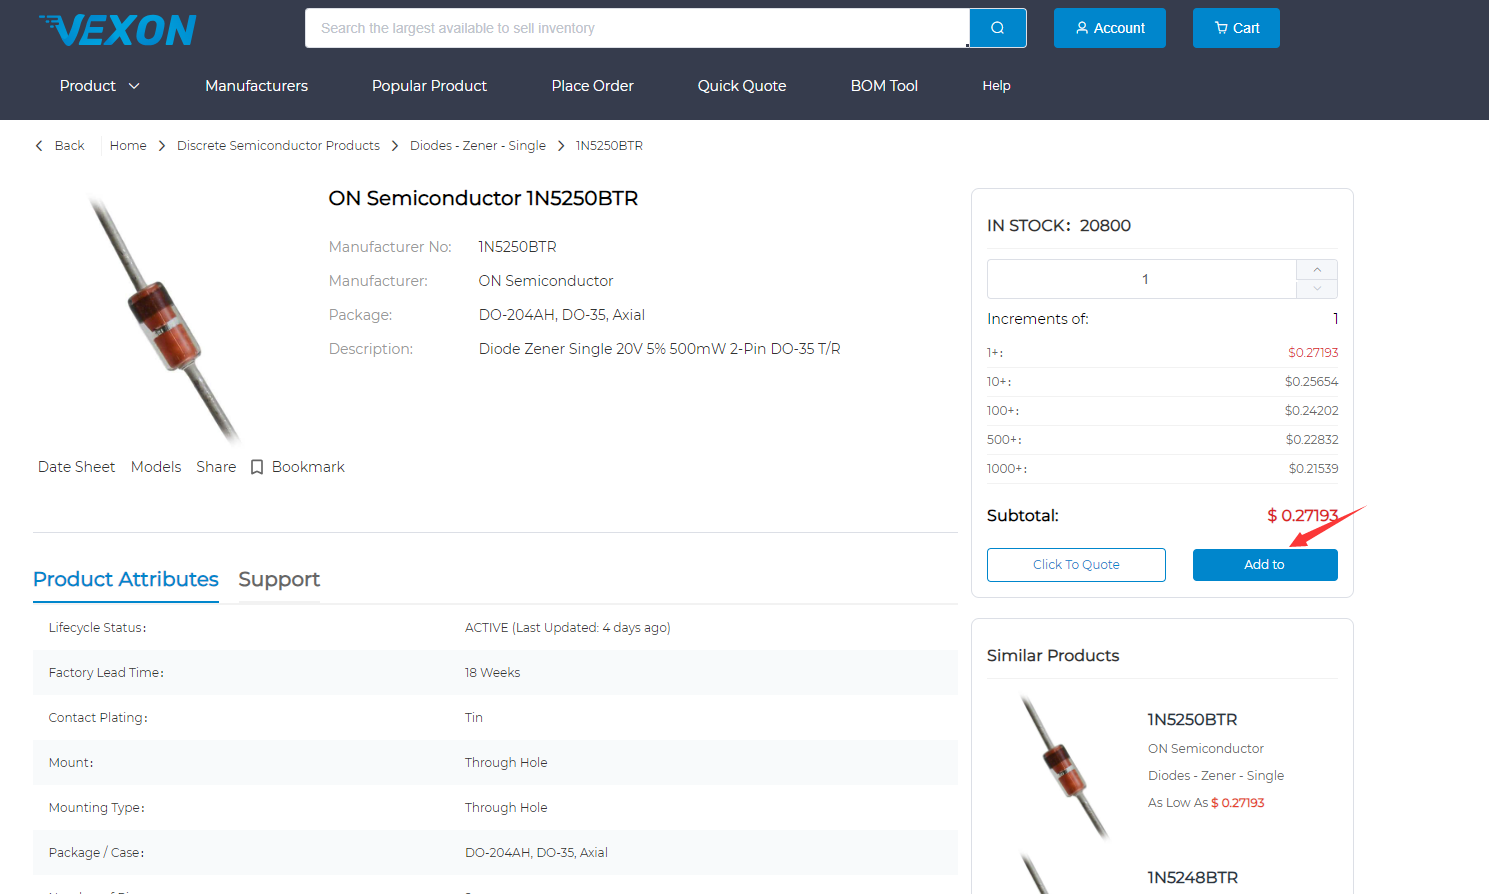The width and height of the screenshot is (1489, 894).
Task: Open similar product 1N5250BTR title
Action: pos(1192,720)
